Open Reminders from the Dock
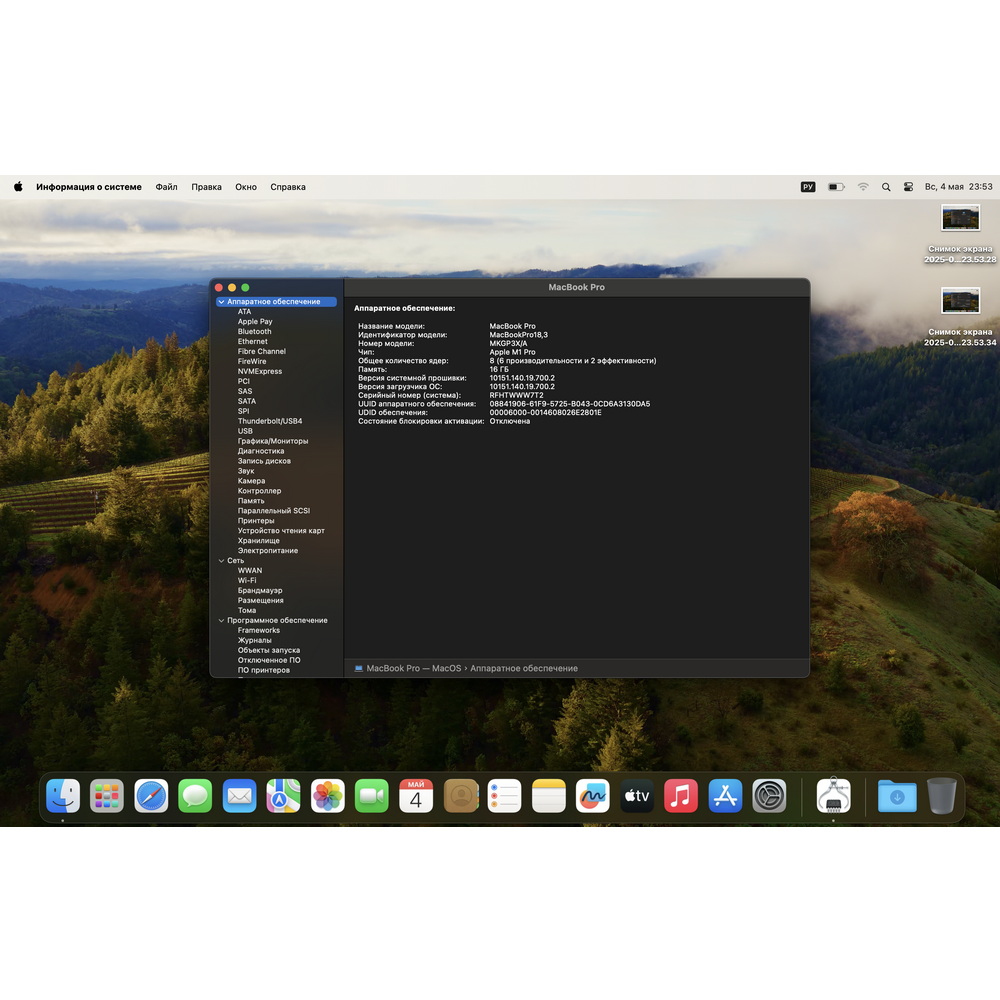The width and height of the screenshot is (1000, 1000). point(504,796)
